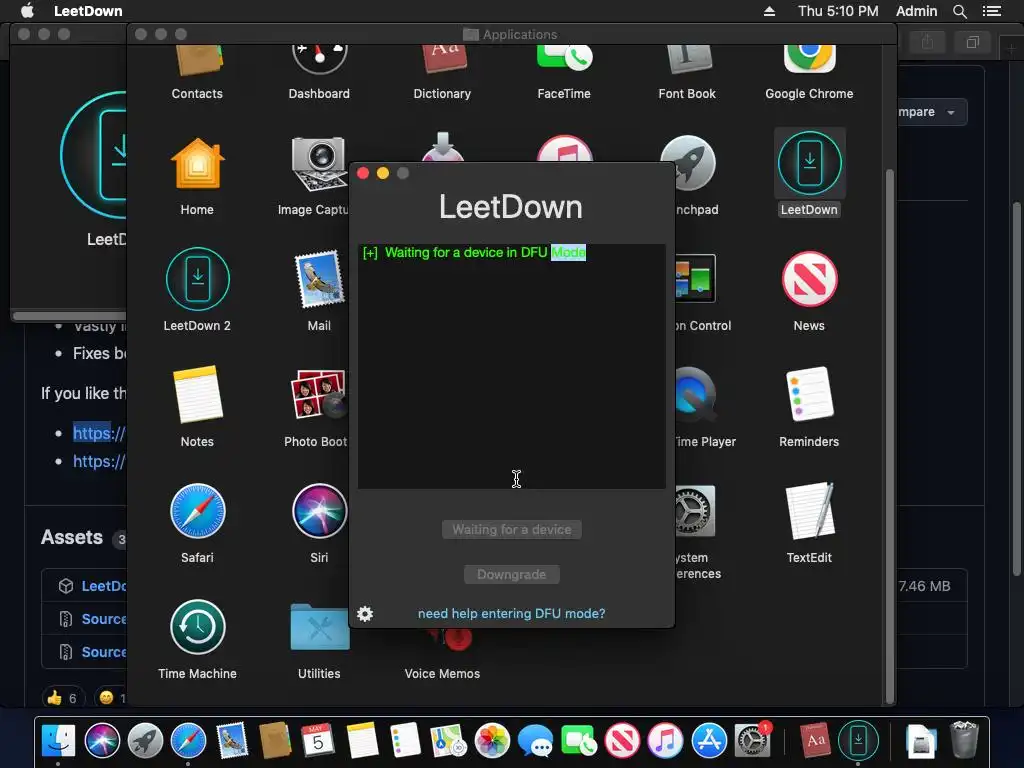Click Finder icon in the Dock
Screen dimensions: 1024x768
coord(58,741)
